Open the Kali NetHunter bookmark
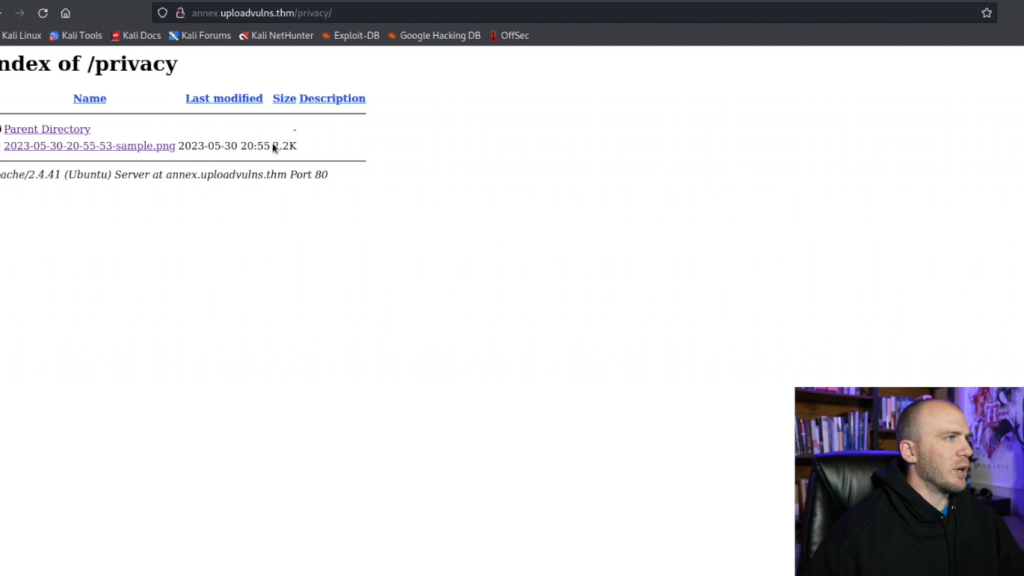The image size is (1024, 576). coord(276,36)
